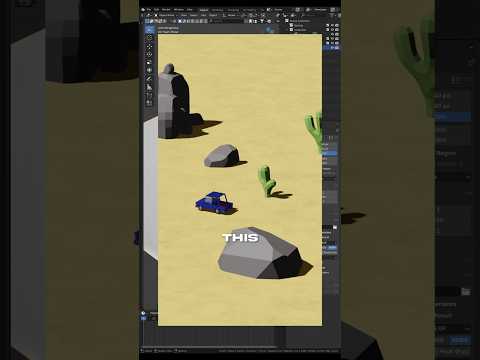This screenshot has width=480, height=360.
Task: Select the Scale tool in Blender toolbar
Action: pos(149,62)
